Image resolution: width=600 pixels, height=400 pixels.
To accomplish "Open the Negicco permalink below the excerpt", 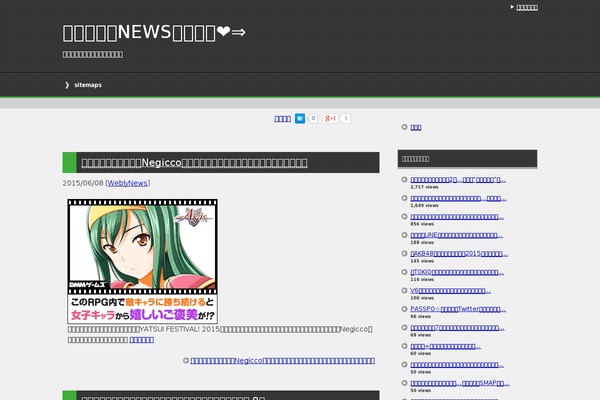I will click(282, 361).
